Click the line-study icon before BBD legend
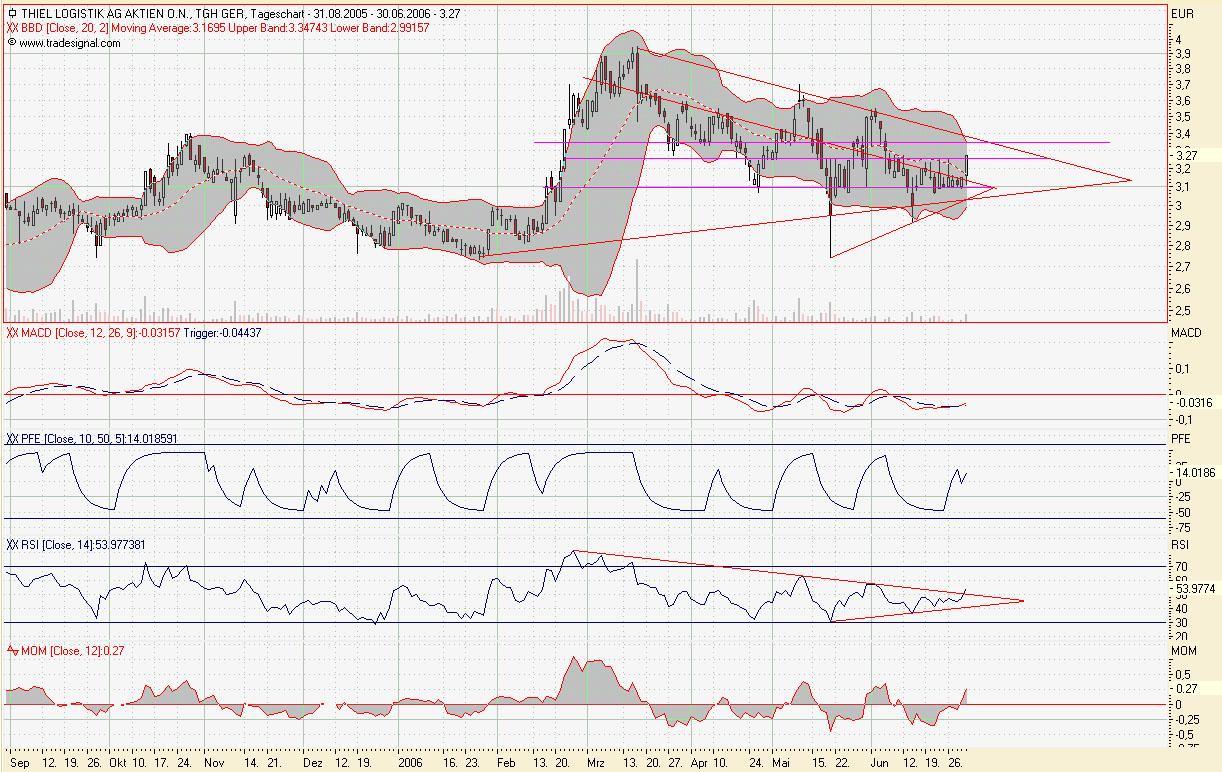 [x=12, y=29]
